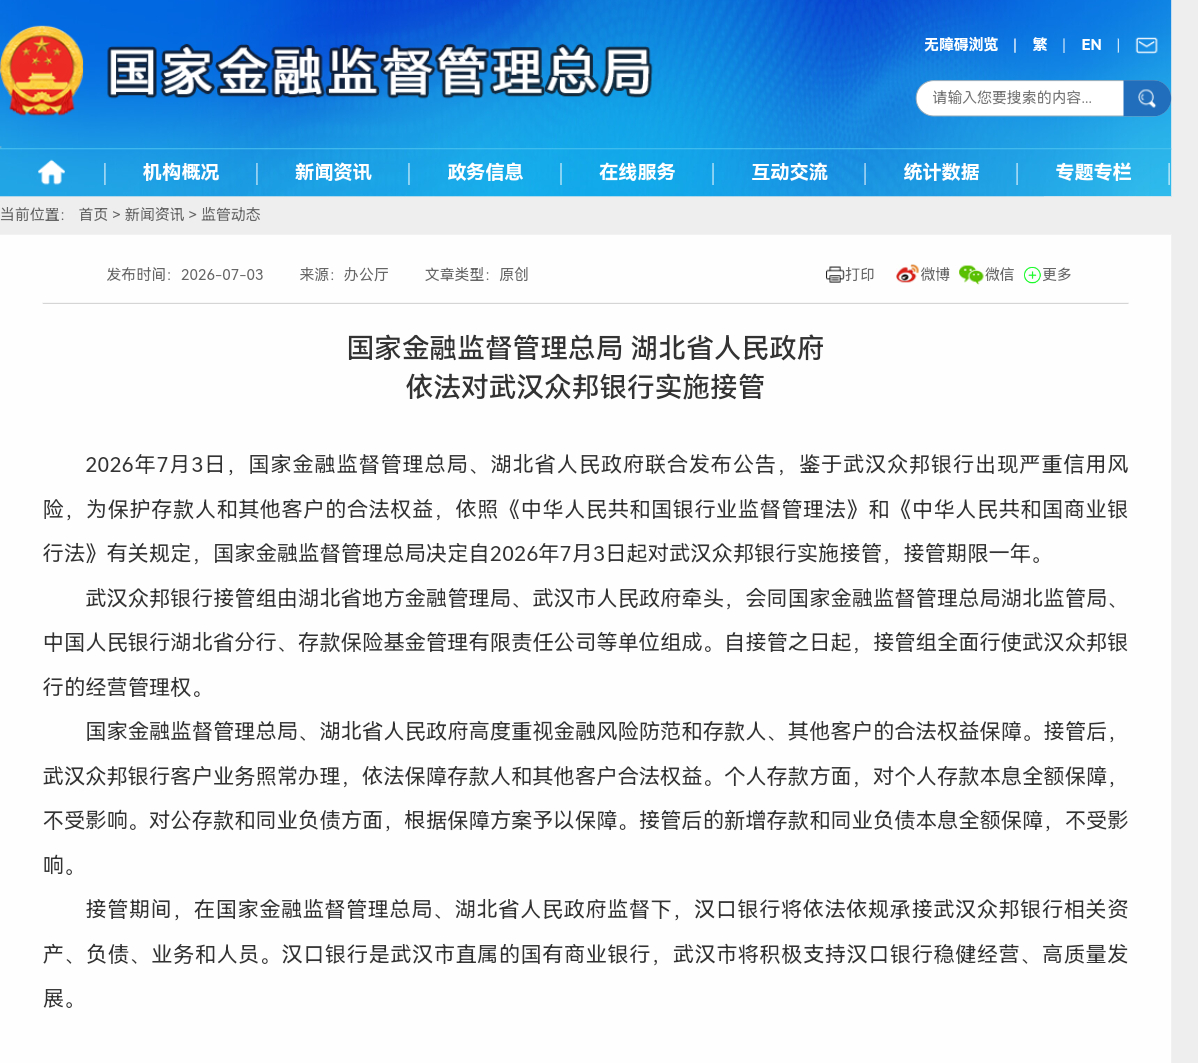This screenshot has width=1198, height=1063.
Task: Switch to the EN version
Action: (x=1091, y=44)
